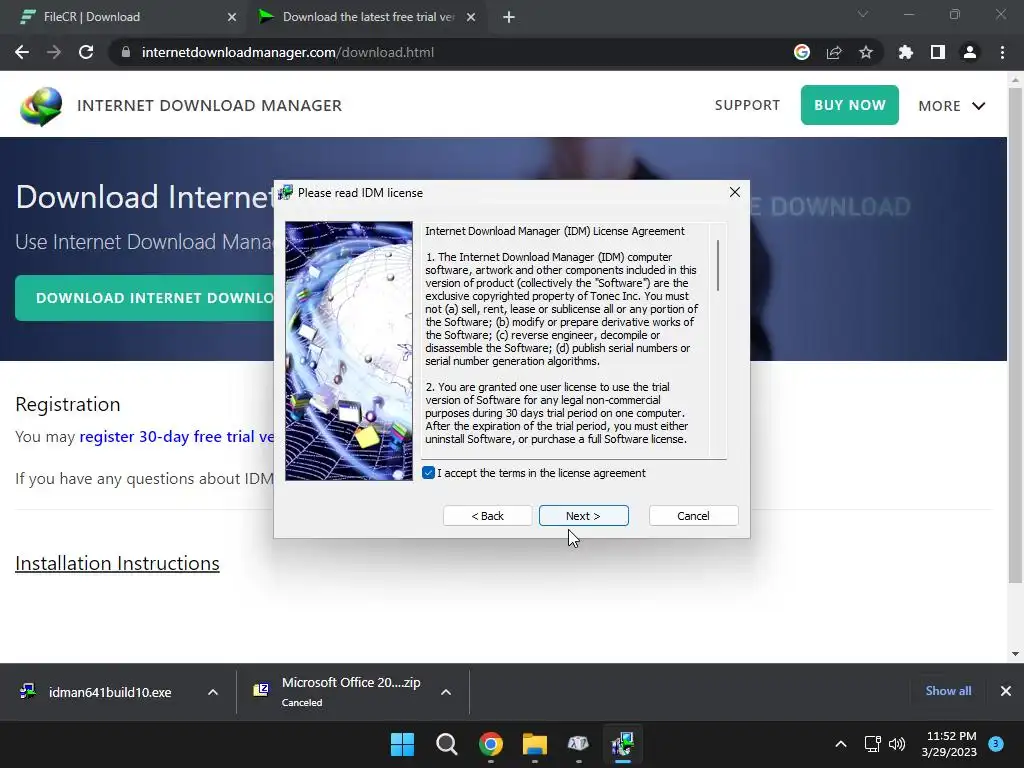Show hidden system tray icons
Viewport: 1024px width, 768px height.
[841, 744]
